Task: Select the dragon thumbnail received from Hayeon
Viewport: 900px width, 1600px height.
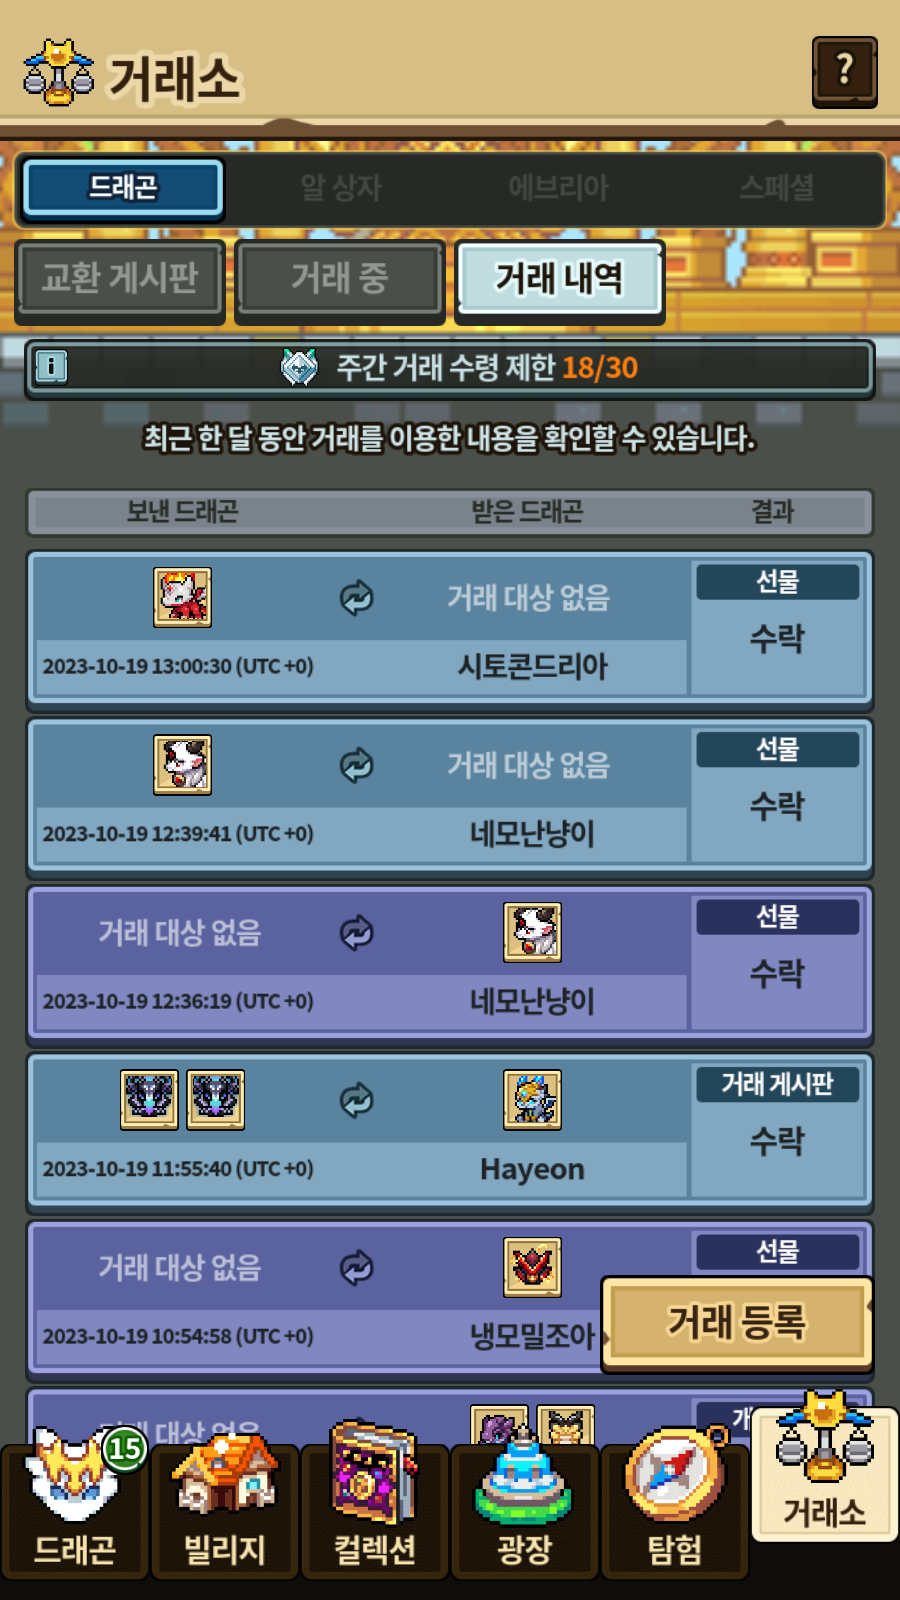Action: (x=532, y=1100)
